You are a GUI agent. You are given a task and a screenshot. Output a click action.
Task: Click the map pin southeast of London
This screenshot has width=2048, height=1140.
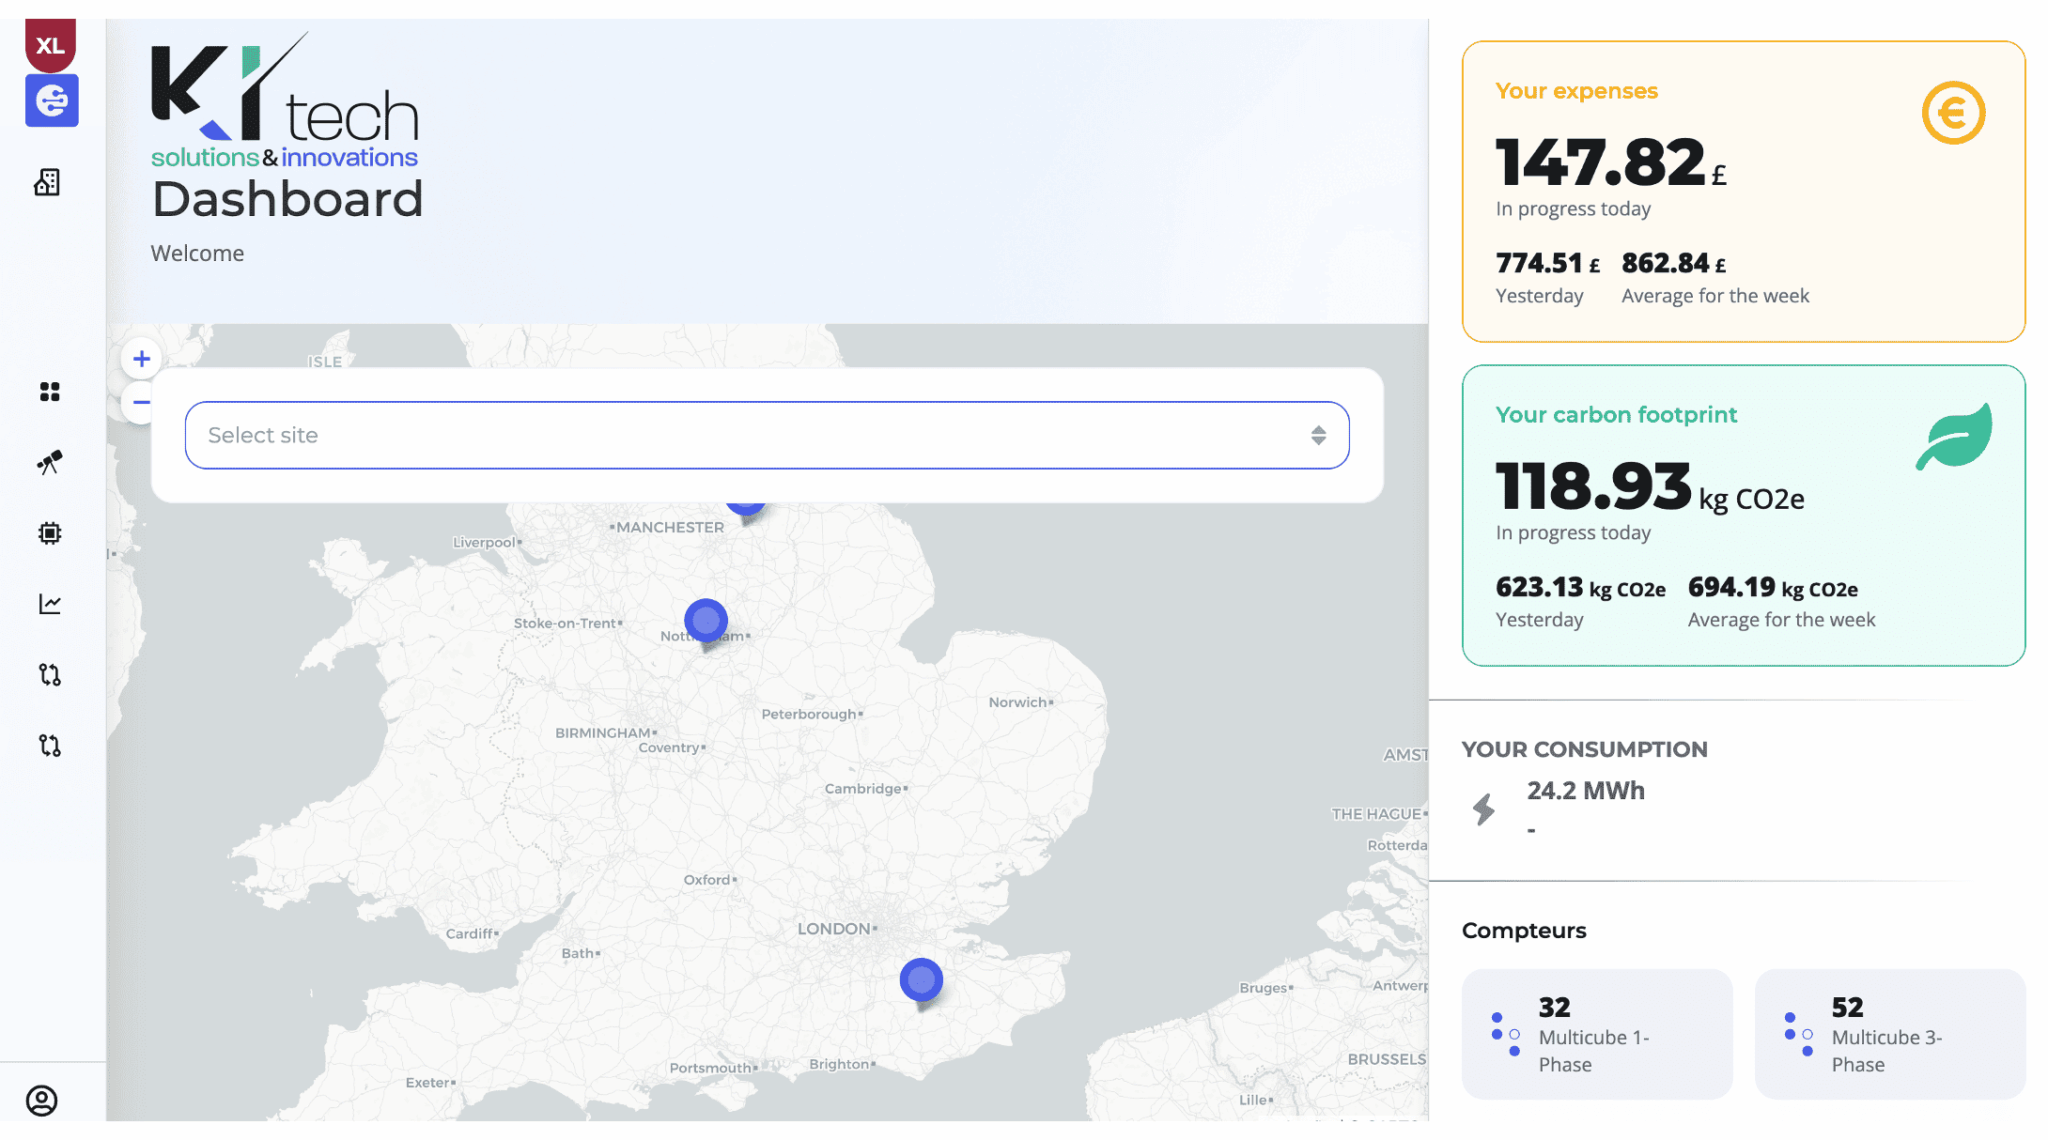921,980
